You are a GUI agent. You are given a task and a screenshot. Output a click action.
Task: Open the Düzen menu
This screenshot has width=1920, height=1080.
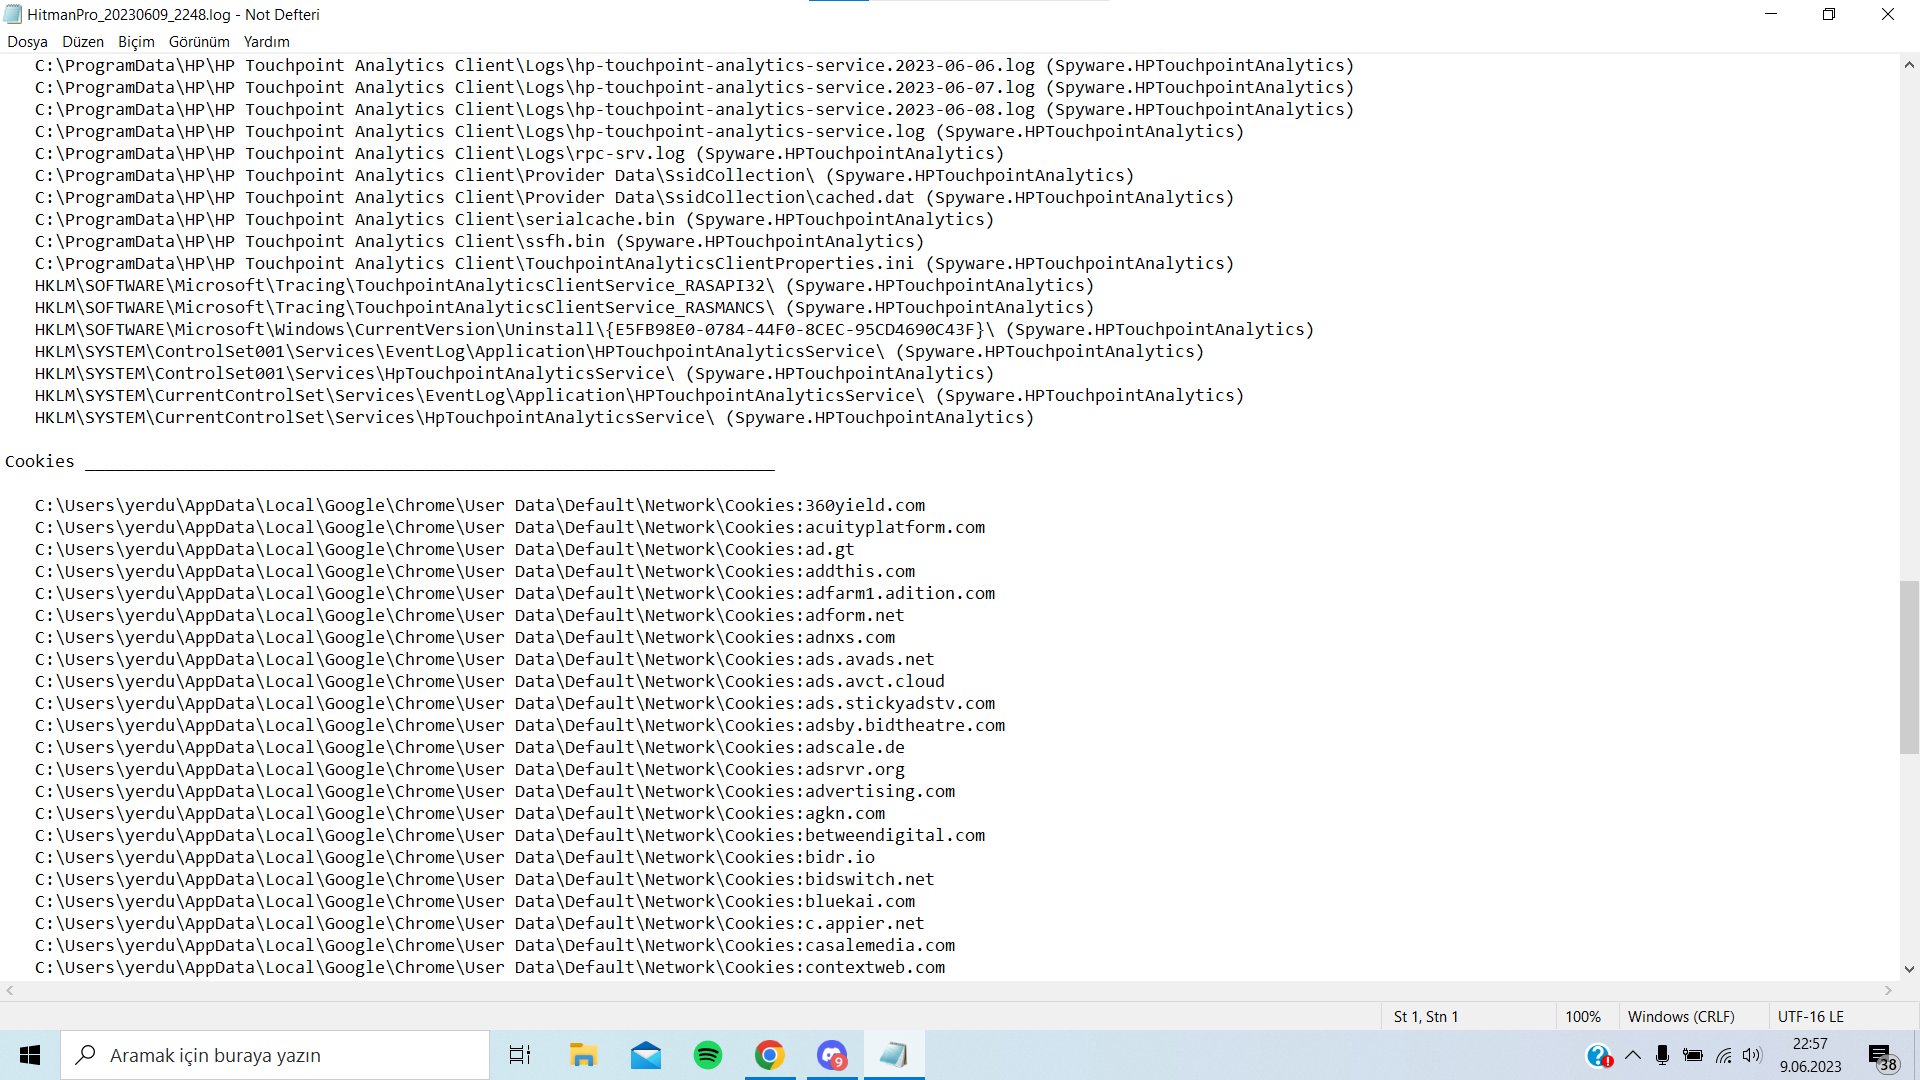coord(83,42)
